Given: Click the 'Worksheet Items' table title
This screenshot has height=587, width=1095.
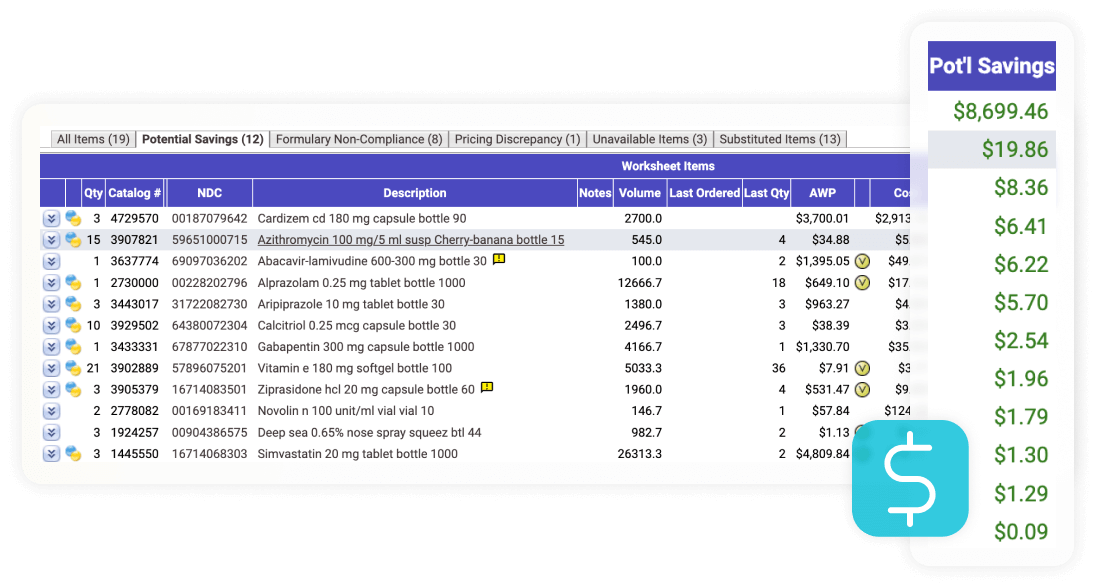Looking at the screenshot, I should coord(668,166).
